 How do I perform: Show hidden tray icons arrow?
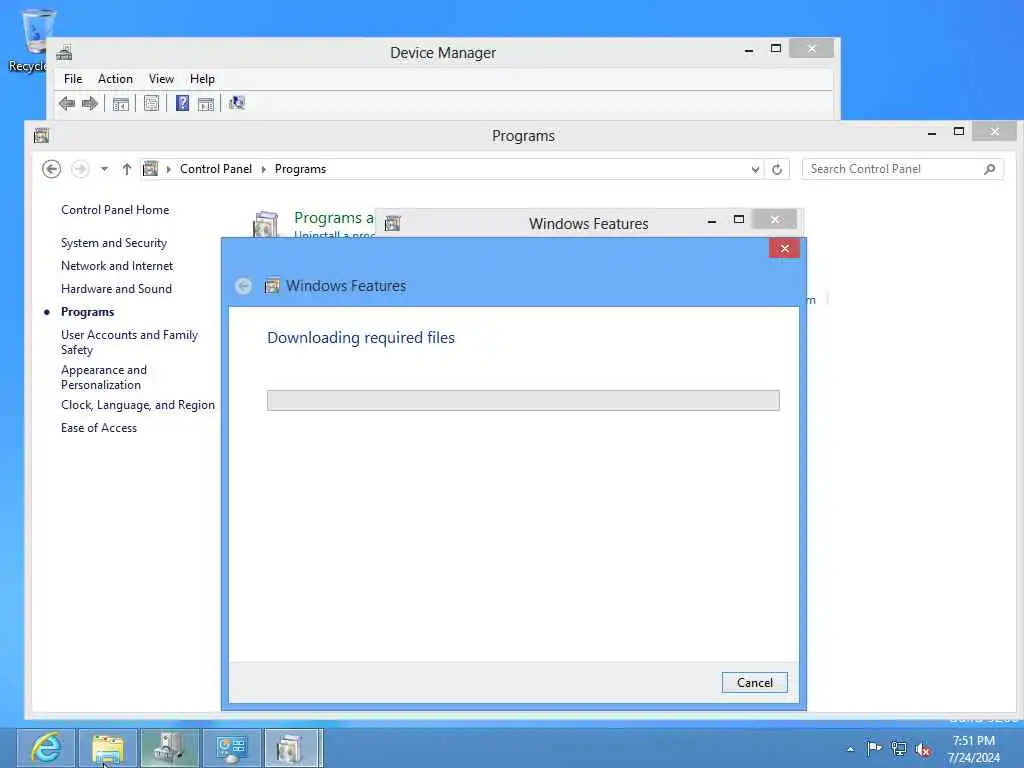coord(850,749)
